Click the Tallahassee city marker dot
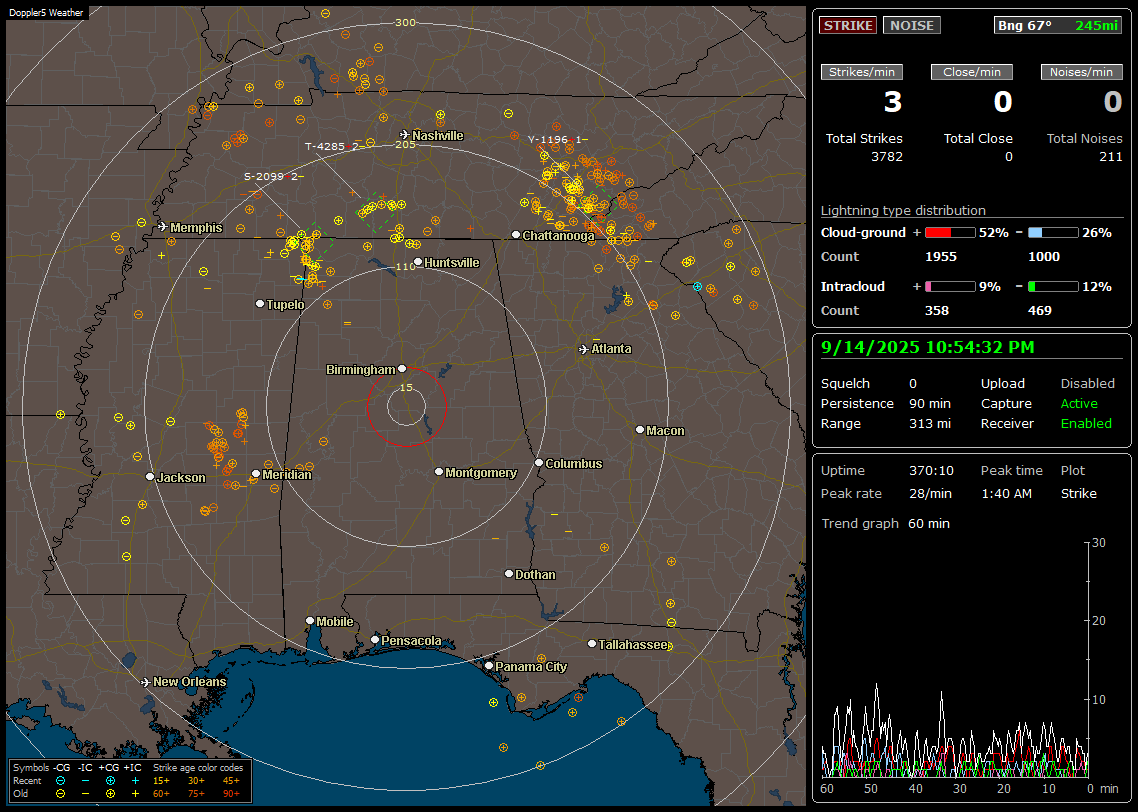This screenshot has height=812, width=1138. pos(592,644)
